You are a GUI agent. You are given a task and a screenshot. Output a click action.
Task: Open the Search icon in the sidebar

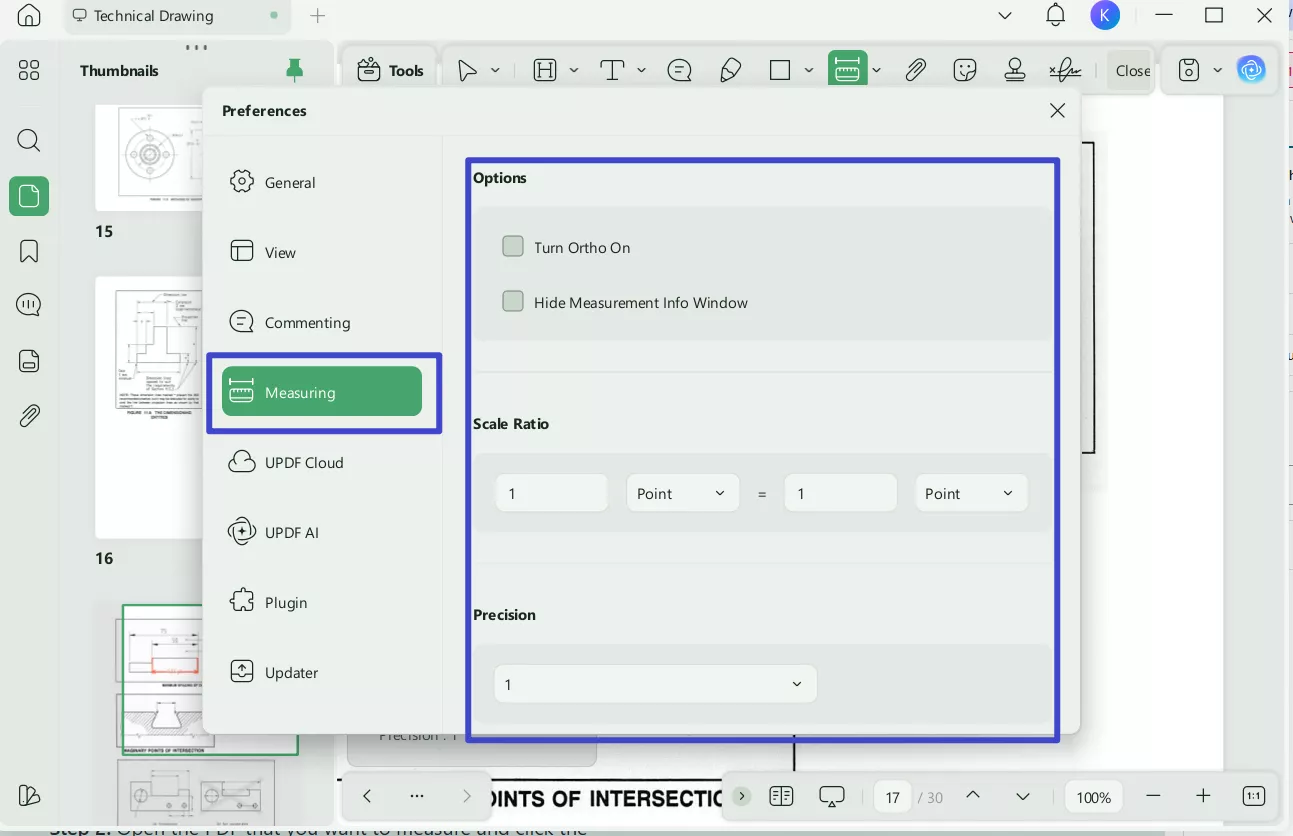pyautogui.click(x=28, y=140)
